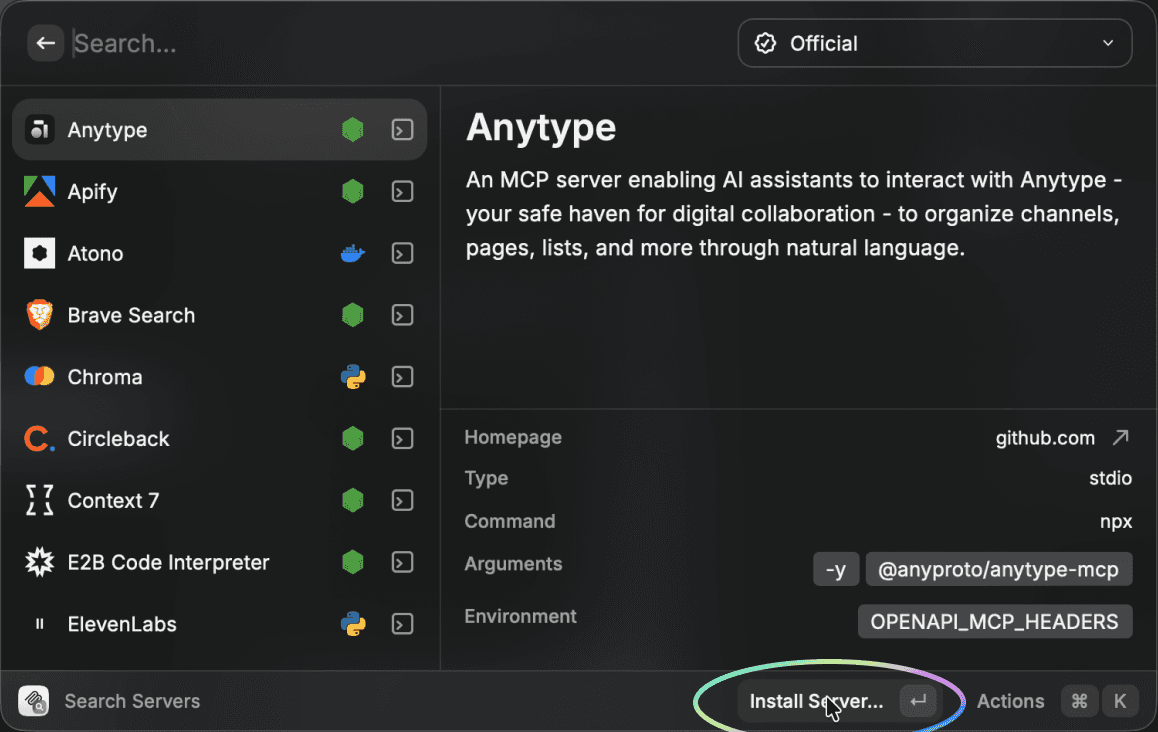Click the back arrow button

pyautogui.click(x=46, y=44)
